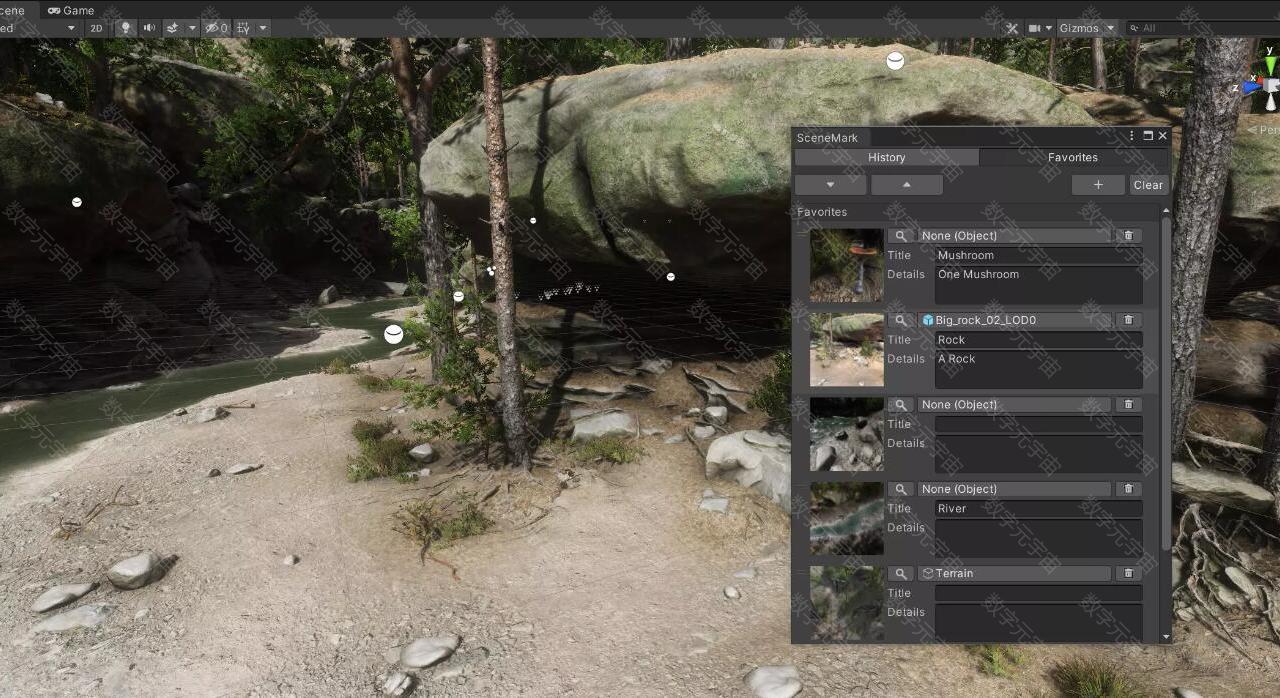Open SceneMark window options kebab menu
This screenshot has width=1280, height=698.
click(x=1132, y=136)
